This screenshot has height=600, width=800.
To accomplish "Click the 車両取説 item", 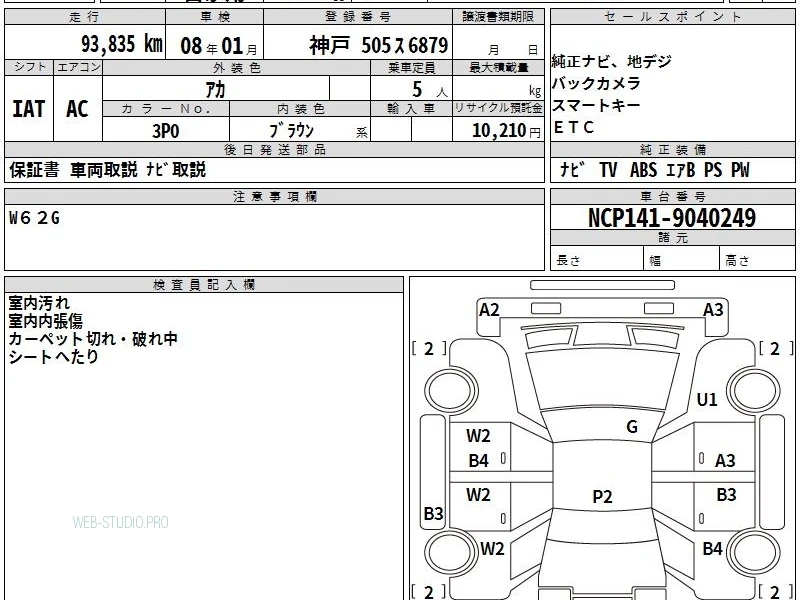I will click(104, 170).
